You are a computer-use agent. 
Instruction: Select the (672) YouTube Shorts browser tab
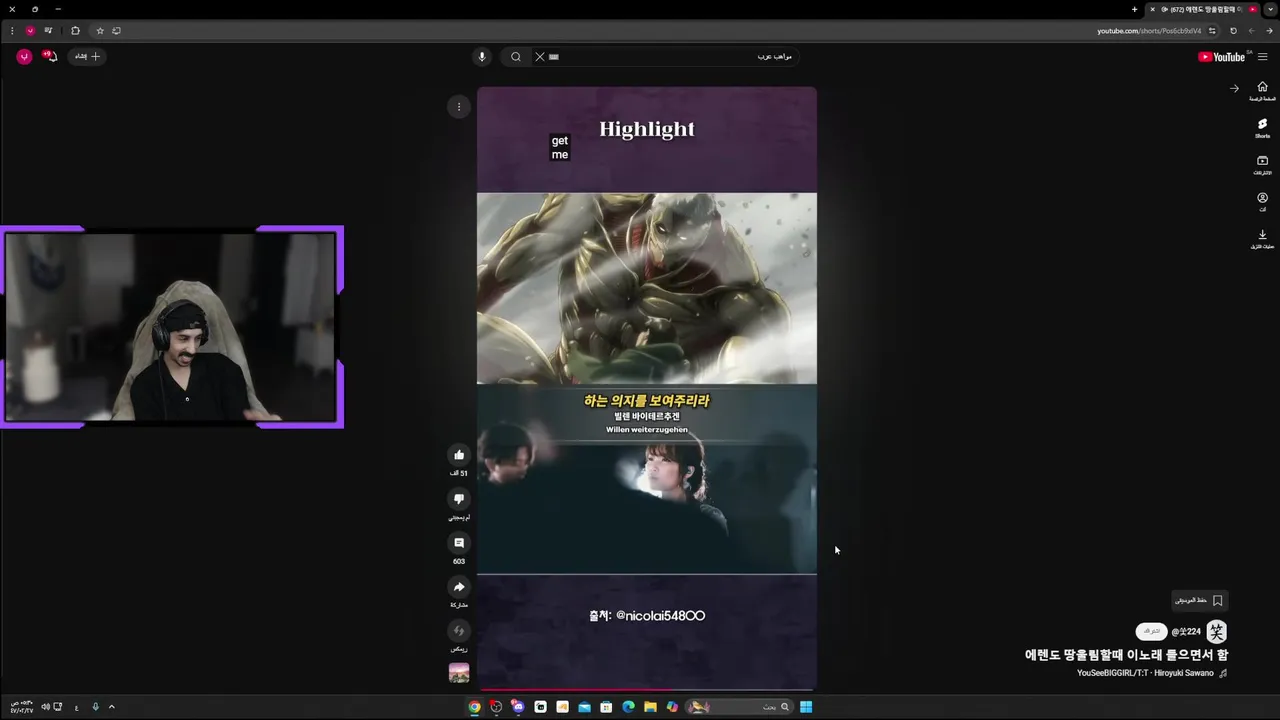click(1203, 9)
